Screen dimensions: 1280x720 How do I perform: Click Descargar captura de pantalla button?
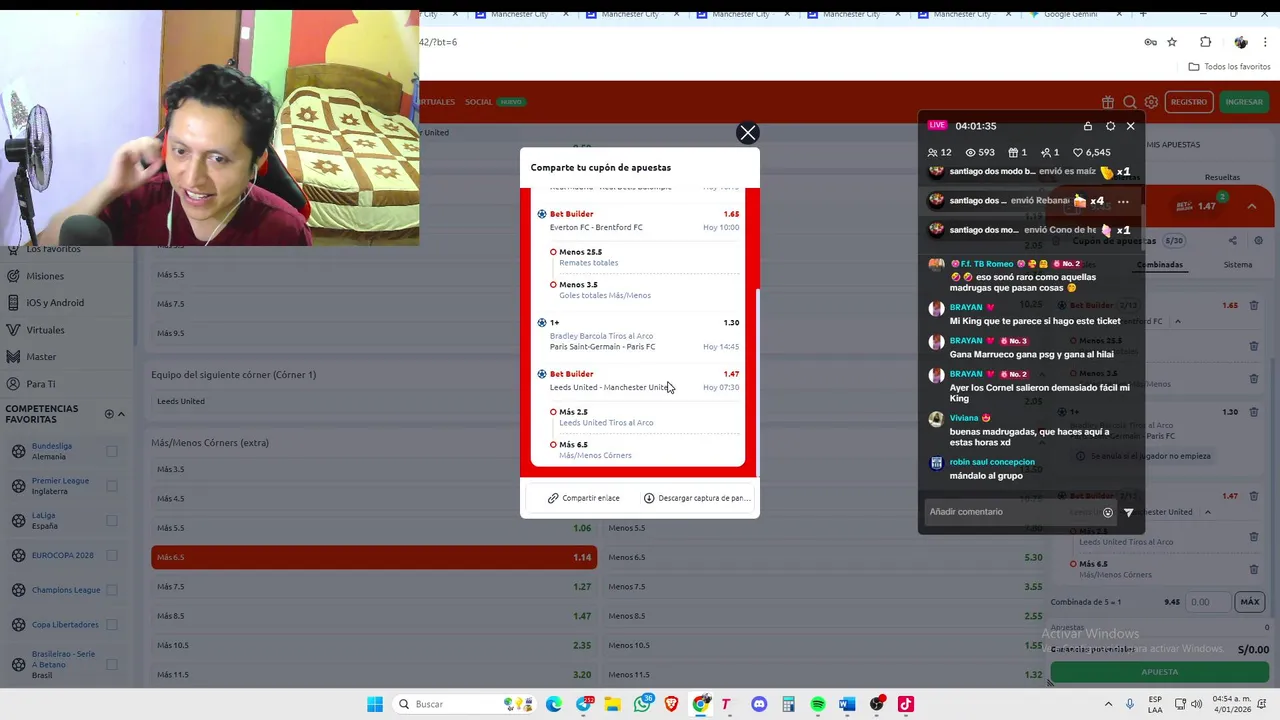[x=697, y=498]
